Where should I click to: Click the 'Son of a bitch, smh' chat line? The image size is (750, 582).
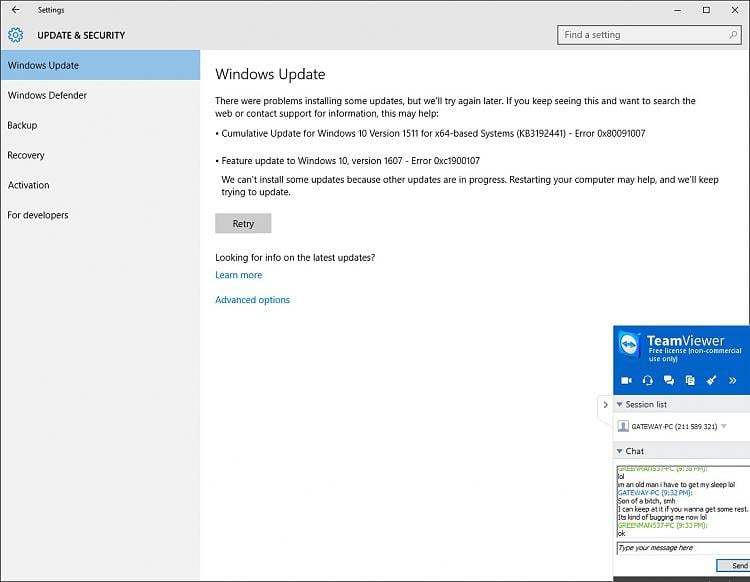coord(646,501)
